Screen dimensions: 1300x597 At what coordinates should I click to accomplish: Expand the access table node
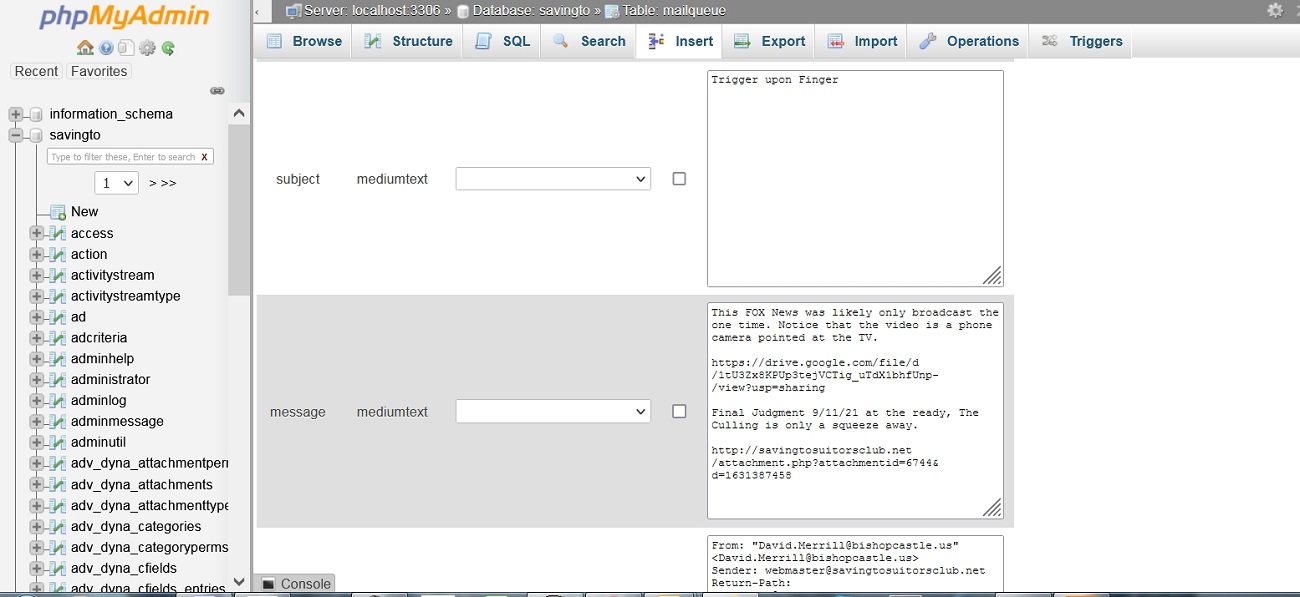[37, 233]
